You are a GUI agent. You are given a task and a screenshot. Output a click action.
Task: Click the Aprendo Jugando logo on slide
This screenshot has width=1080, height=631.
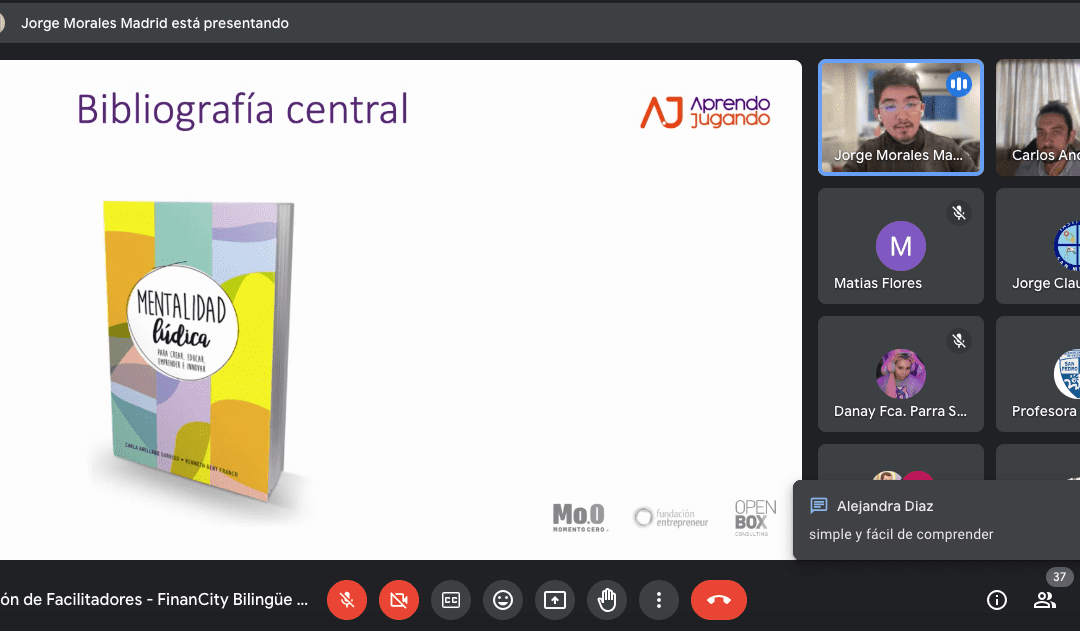705,112
